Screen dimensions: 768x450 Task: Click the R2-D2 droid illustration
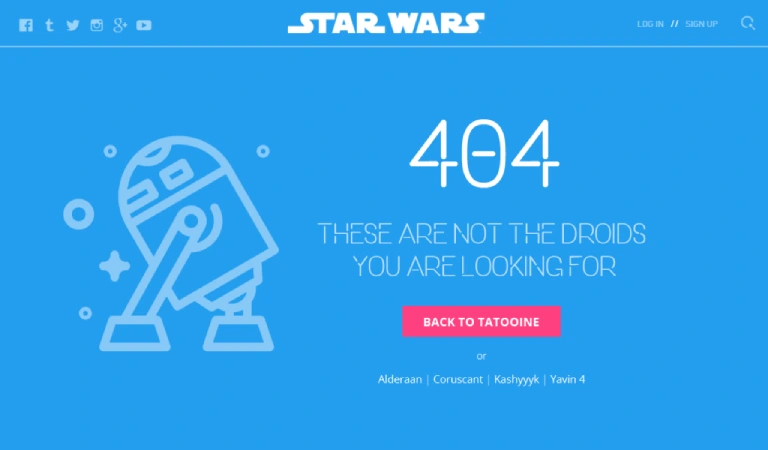click(x=190, y=243)
